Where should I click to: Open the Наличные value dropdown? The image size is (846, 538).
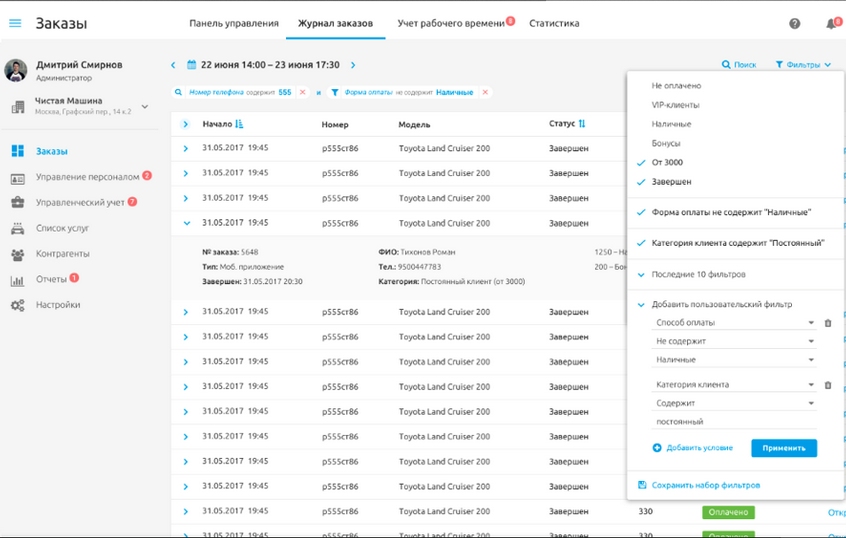[734, 360]
